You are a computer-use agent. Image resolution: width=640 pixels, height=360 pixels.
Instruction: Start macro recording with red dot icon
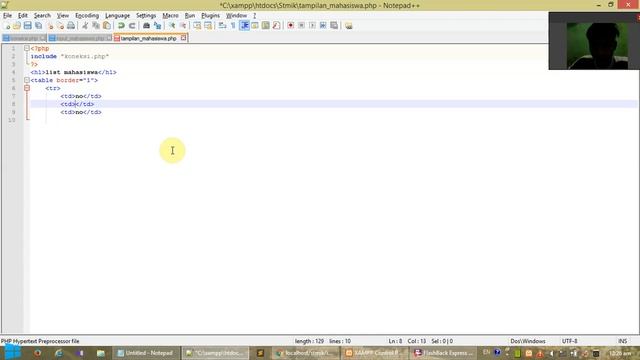tap(291, 26)
